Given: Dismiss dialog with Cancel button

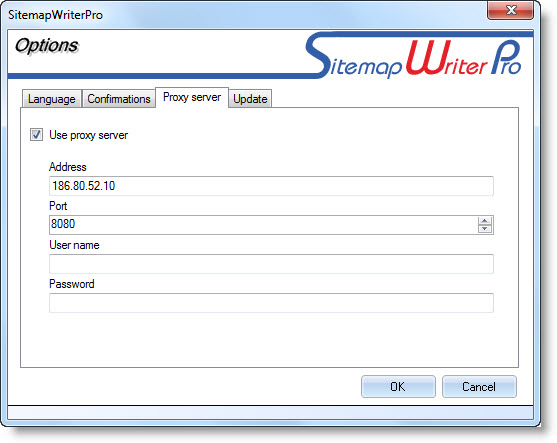Looking at the screenshot, I should coord(479,387).
